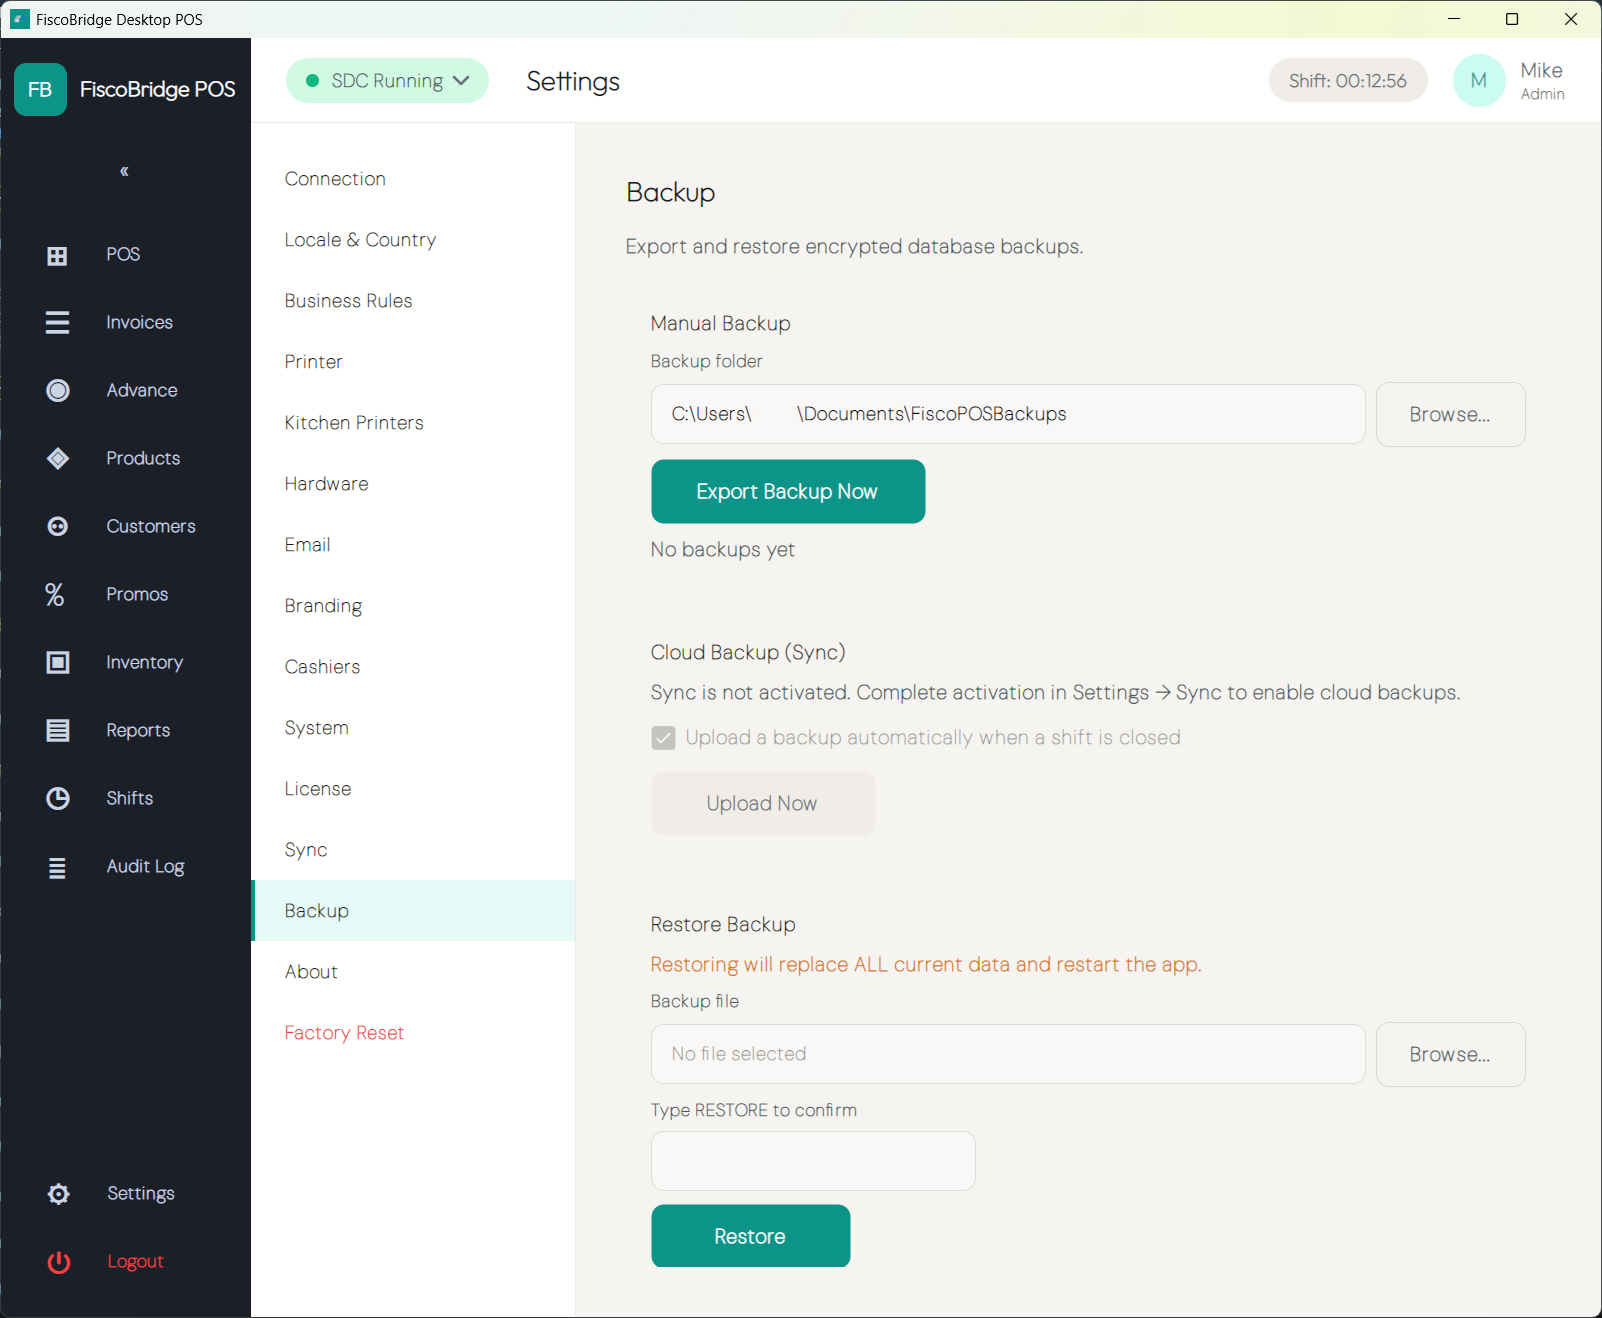Click the FB logo badge
The height and width of the screenshot is (1318, 1602).
point(40,89)
